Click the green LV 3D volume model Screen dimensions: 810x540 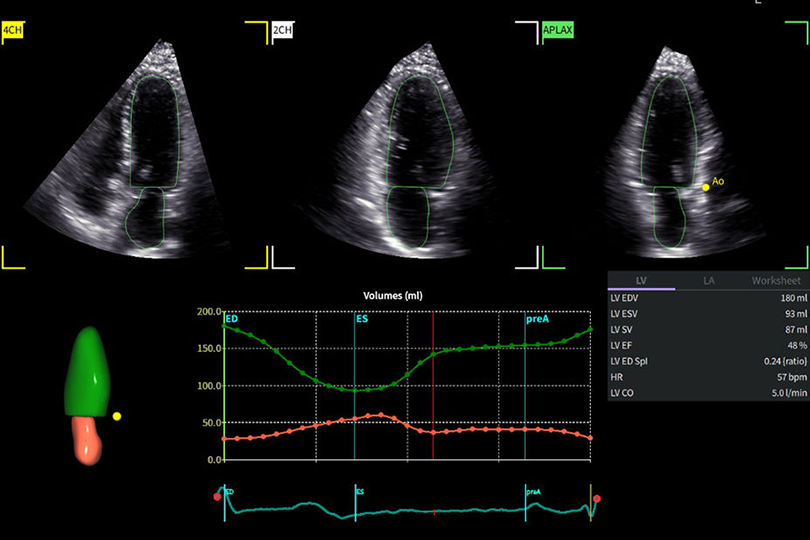88,372
